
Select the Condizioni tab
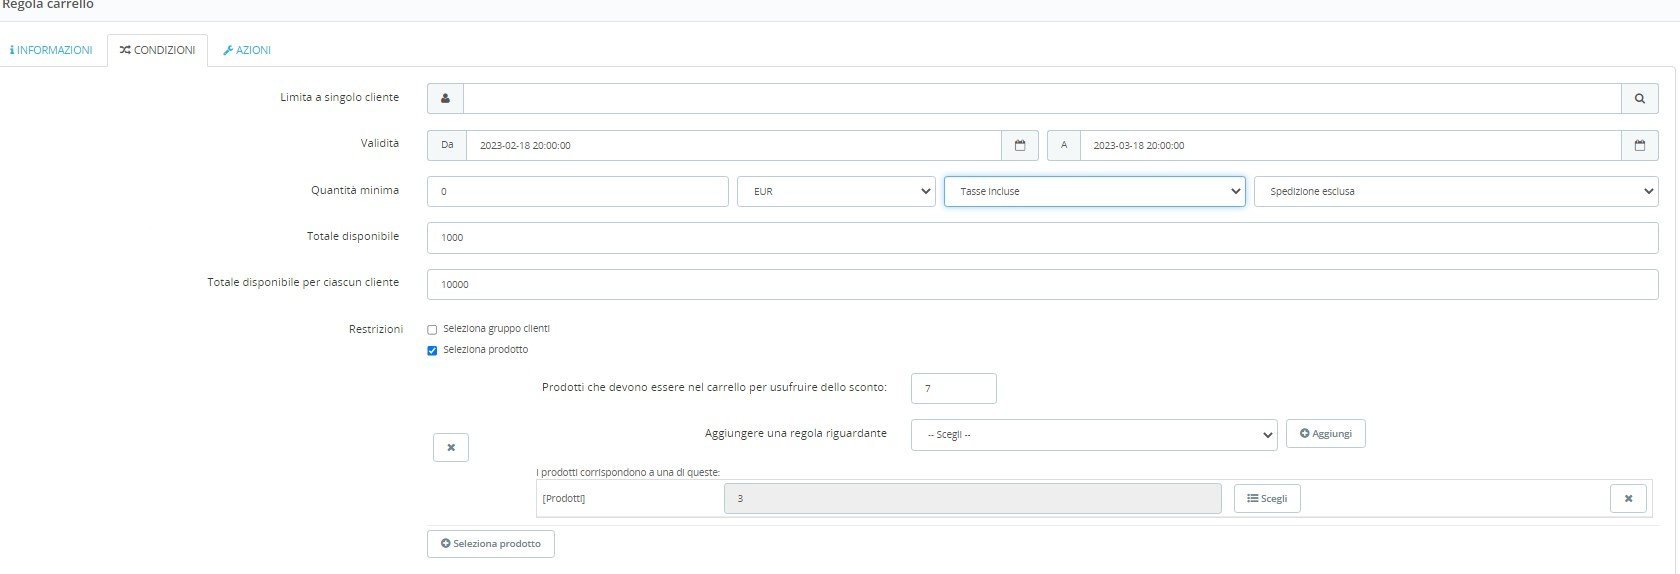157,50
